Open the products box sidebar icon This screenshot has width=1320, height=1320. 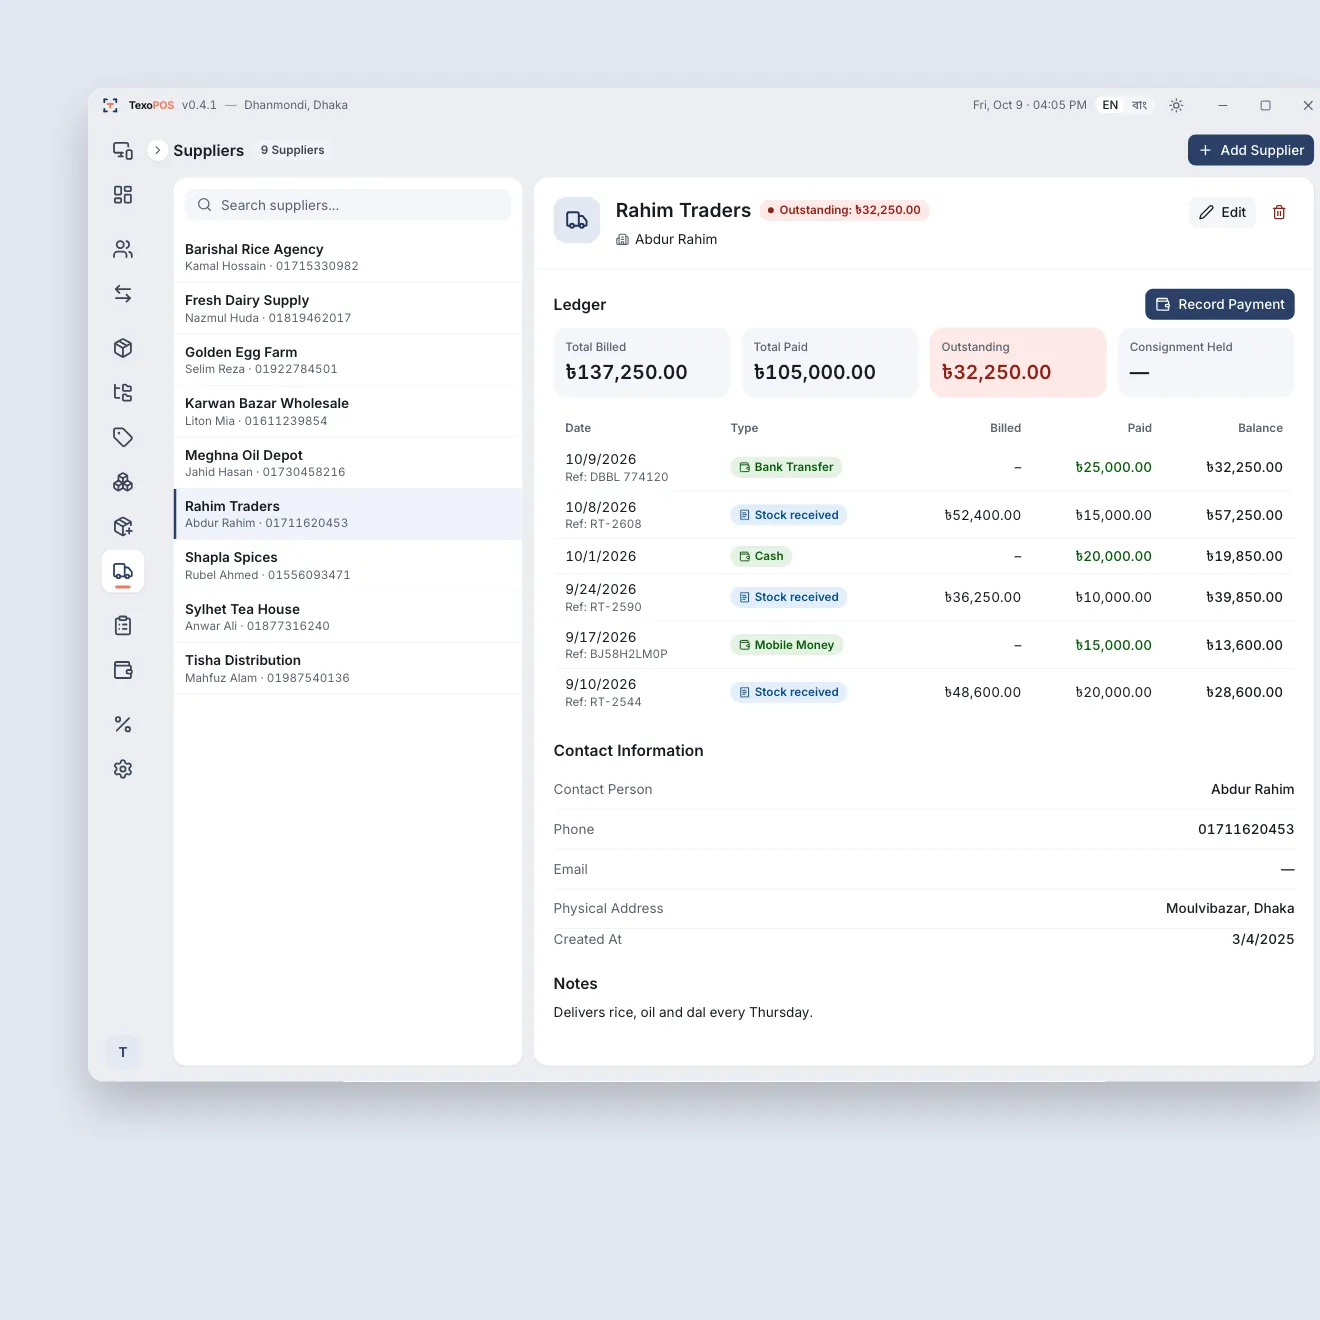click(123, 348)
